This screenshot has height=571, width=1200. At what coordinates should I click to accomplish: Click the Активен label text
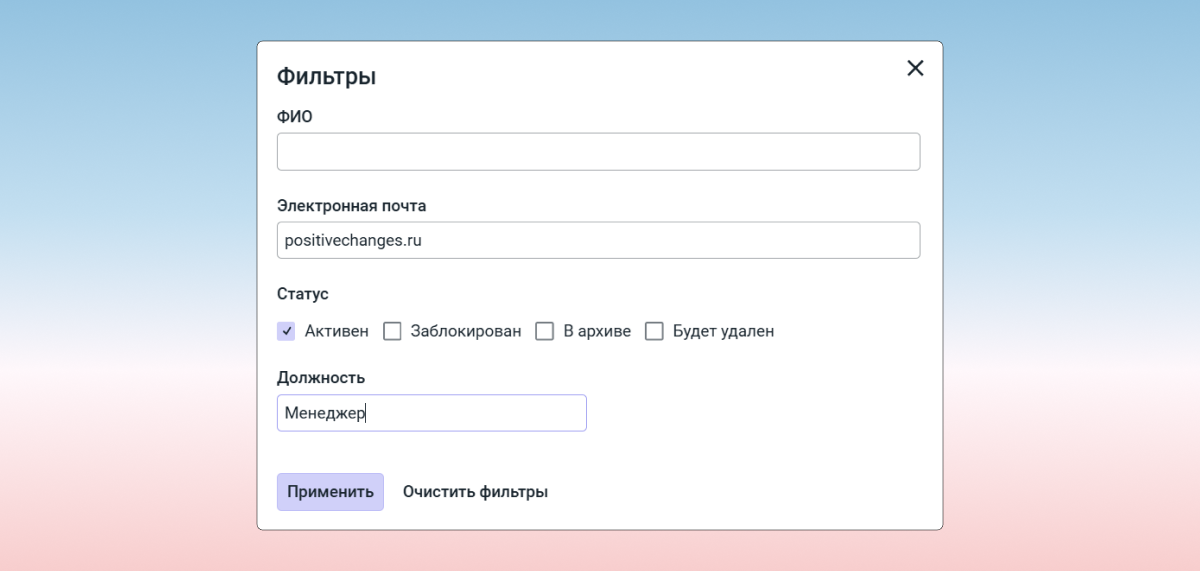[x=336, y=331]
